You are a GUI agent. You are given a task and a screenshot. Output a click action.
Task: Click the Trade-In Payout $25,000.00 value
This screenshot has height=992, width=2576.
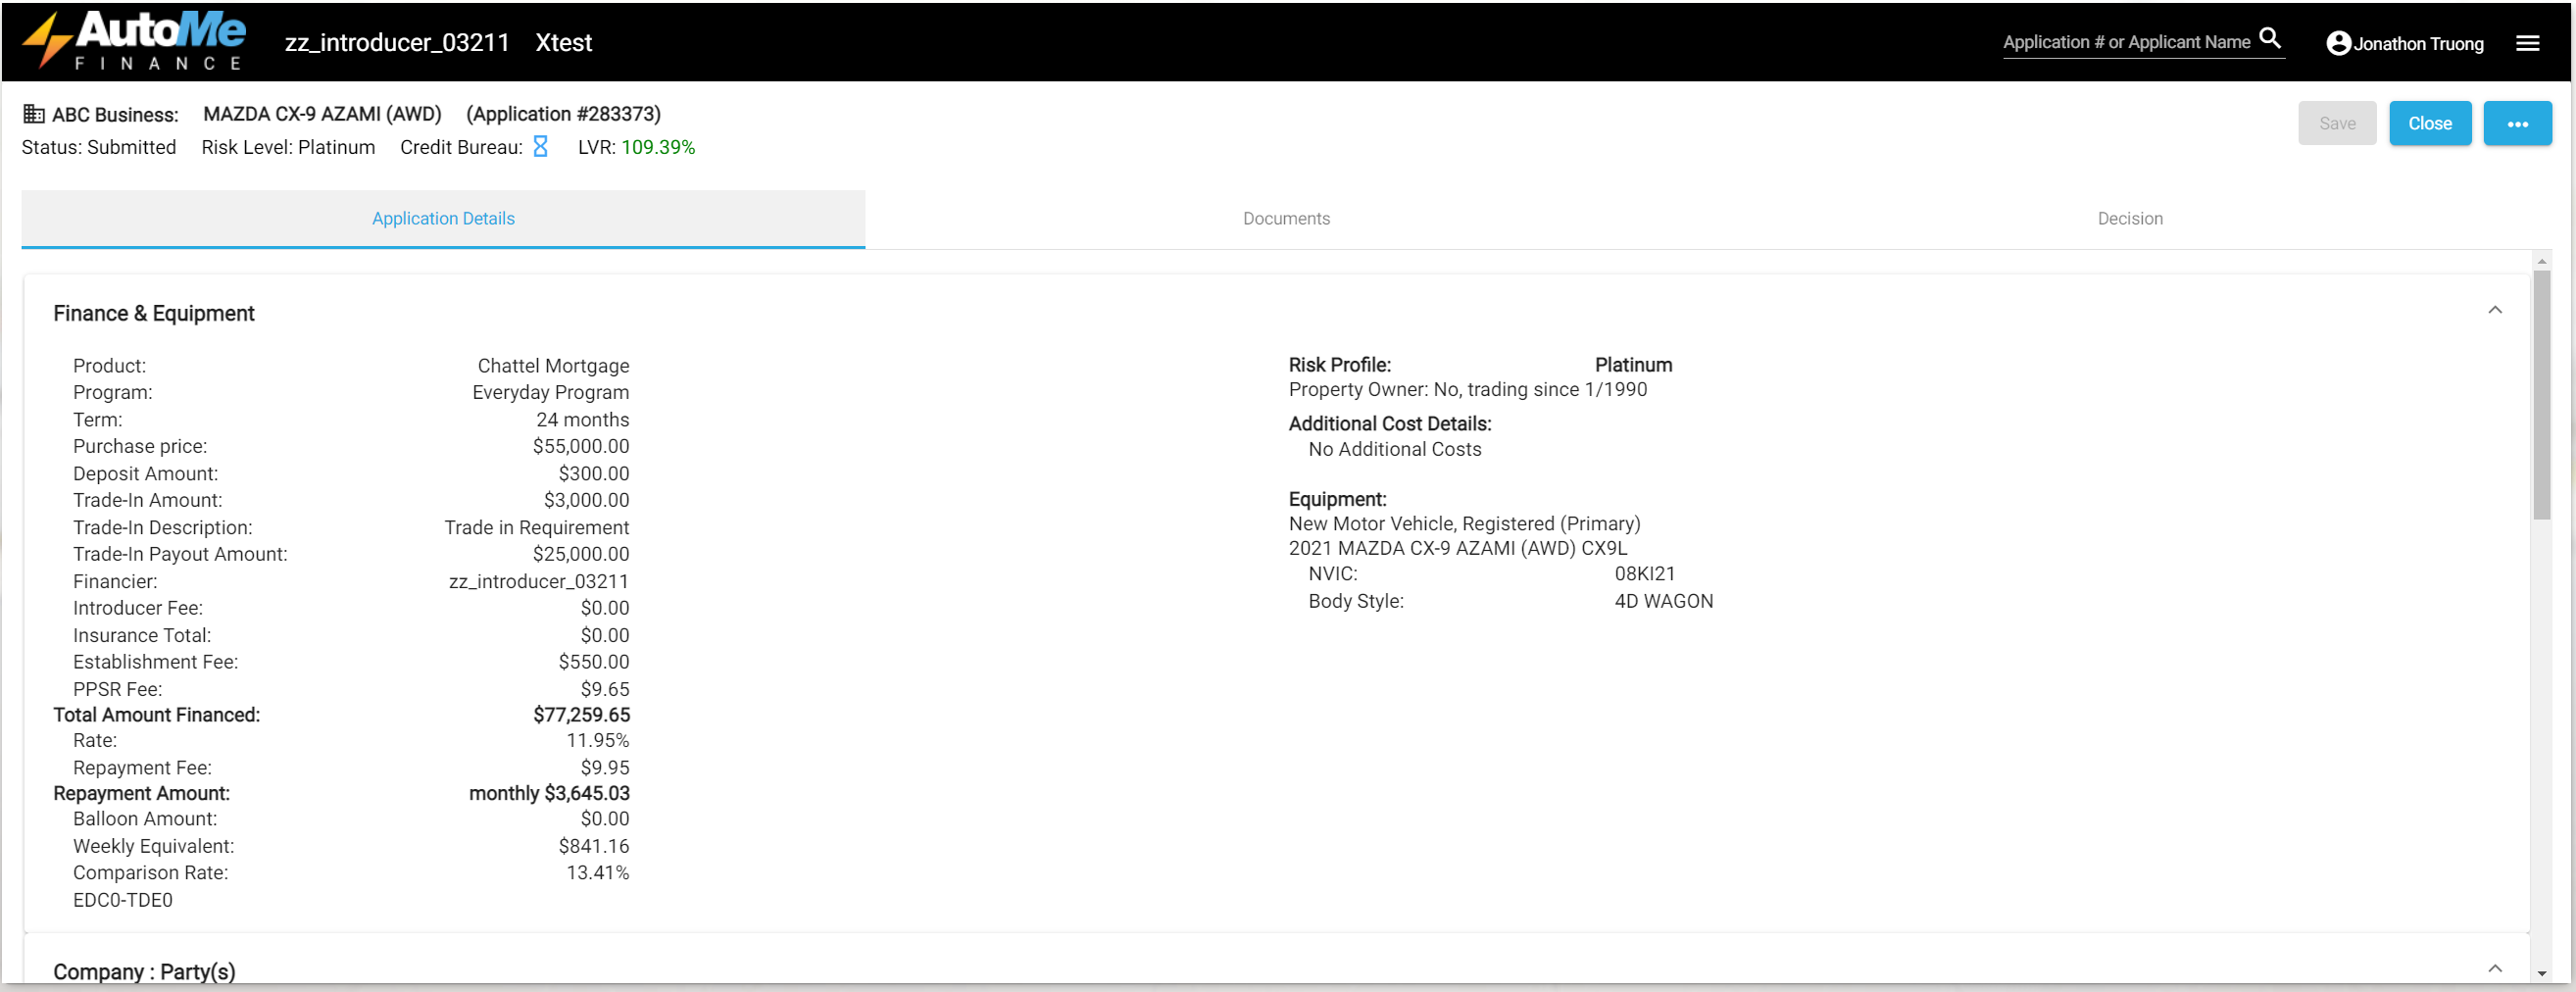pyautogui.click(x=580, y=554)
